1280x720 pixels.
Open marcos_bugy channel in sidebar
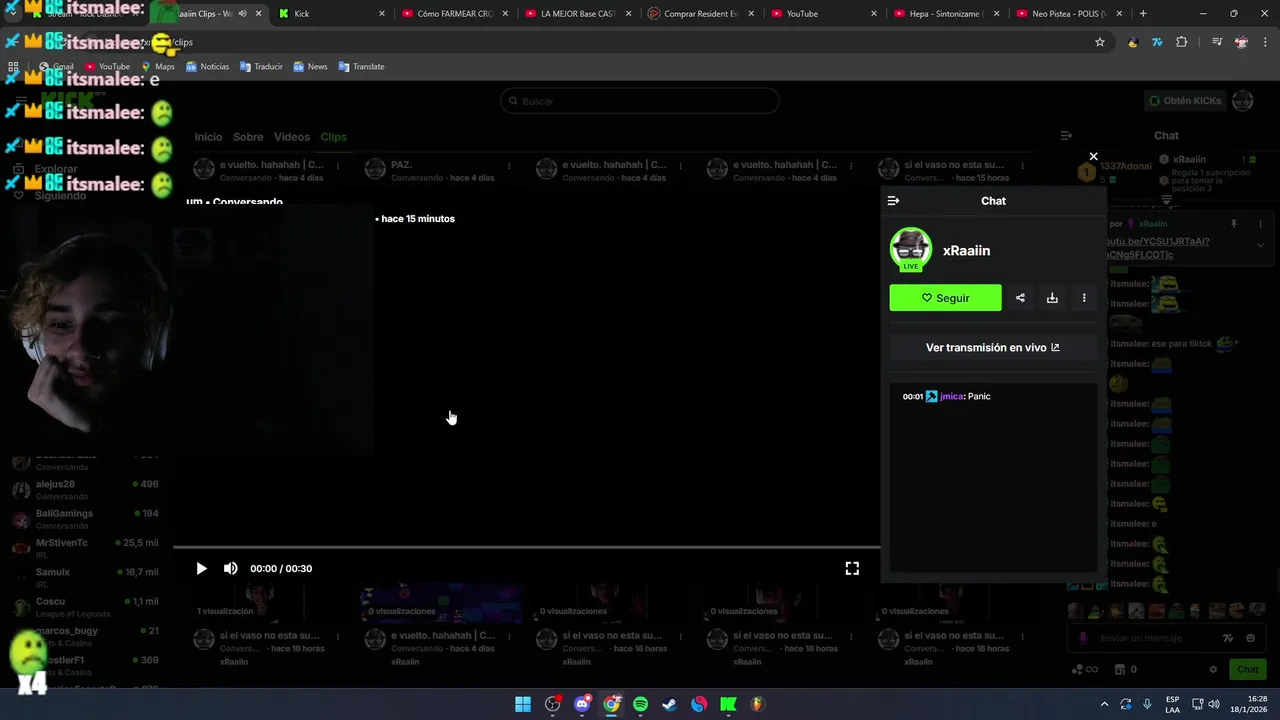click(x=85, y=635)
